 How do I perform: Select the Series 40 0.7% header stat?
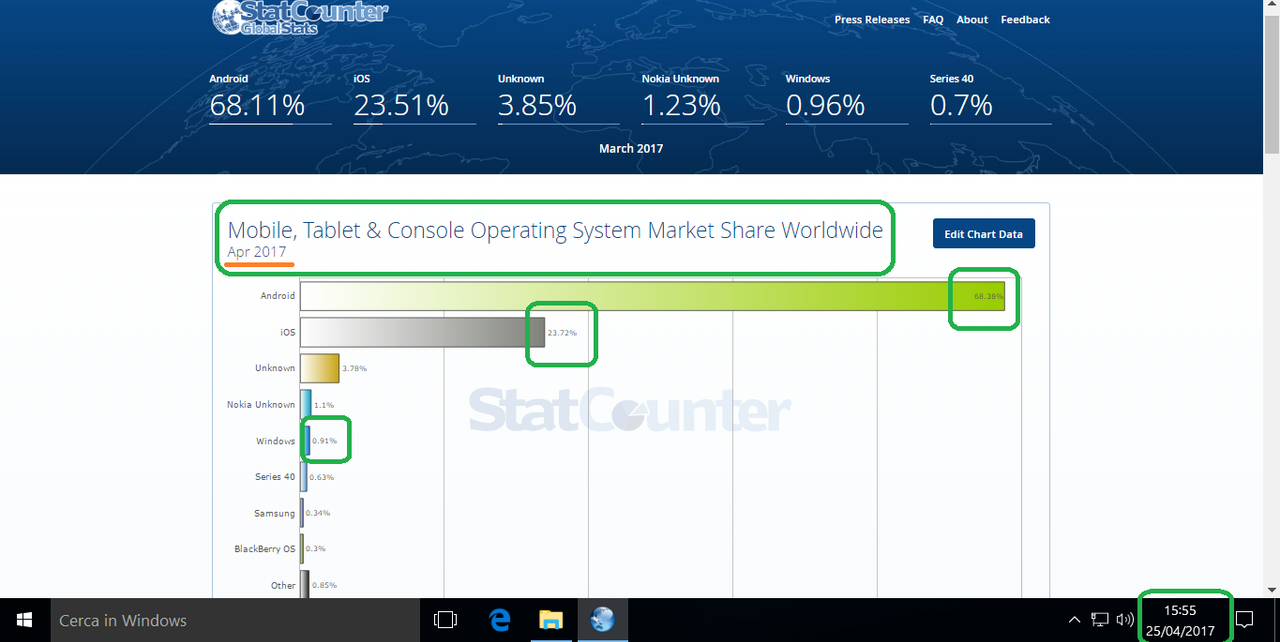(990, 97)
